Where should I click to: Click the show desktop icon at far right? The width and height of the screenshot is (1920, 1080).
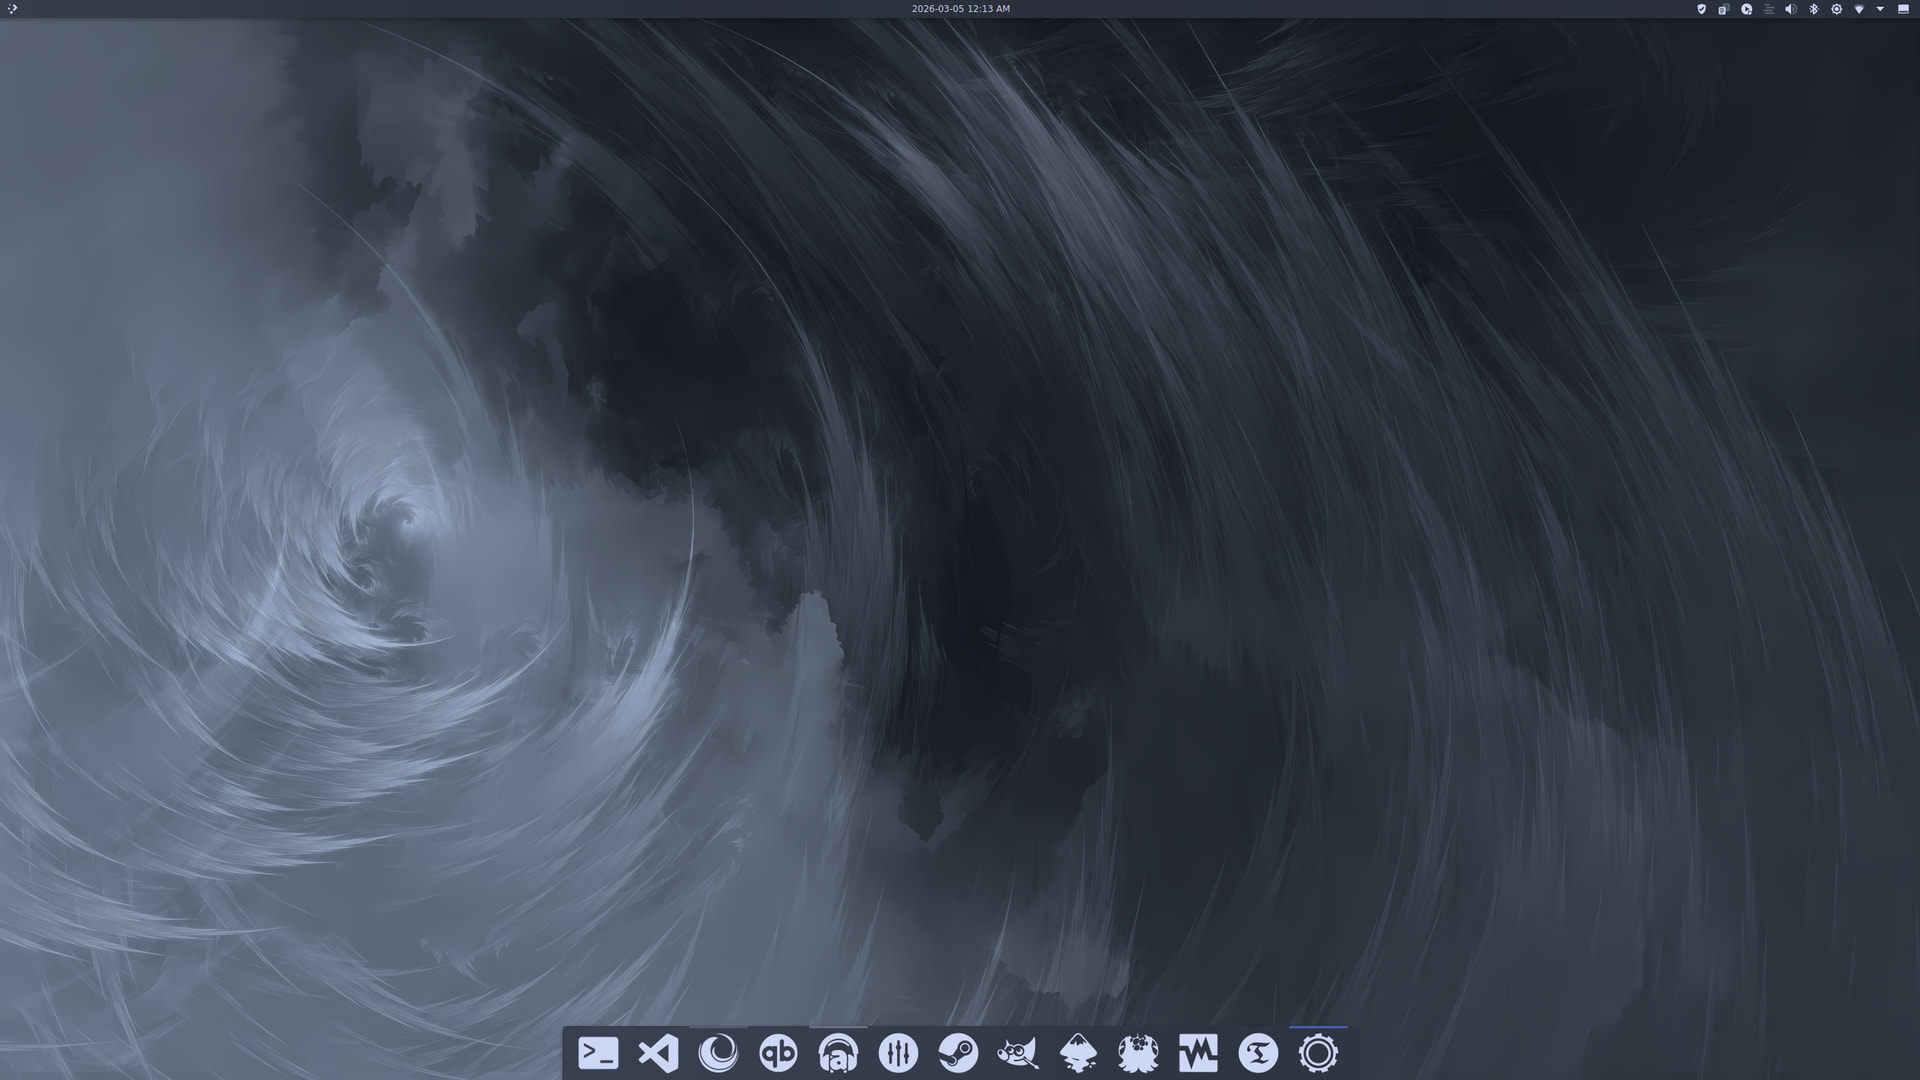point(1903,9)
